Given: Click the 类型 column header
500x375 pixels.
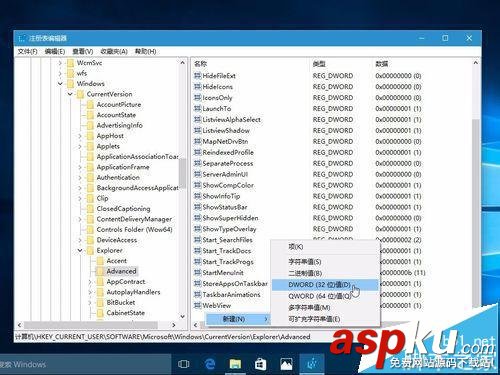Looking at the screenshot, I should pos(319,63).
